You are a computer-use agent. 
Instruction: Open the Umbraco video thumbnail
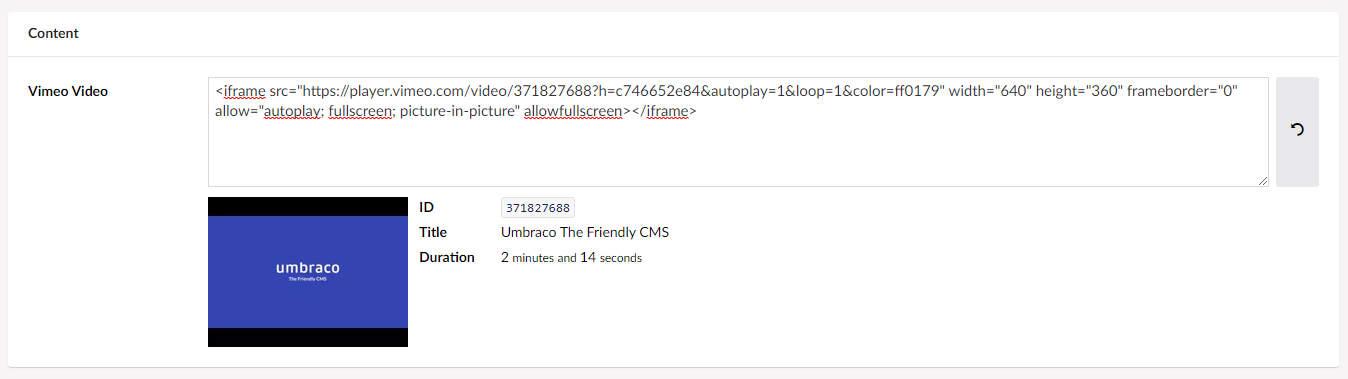pyautogui.click(x=308, y=272)
